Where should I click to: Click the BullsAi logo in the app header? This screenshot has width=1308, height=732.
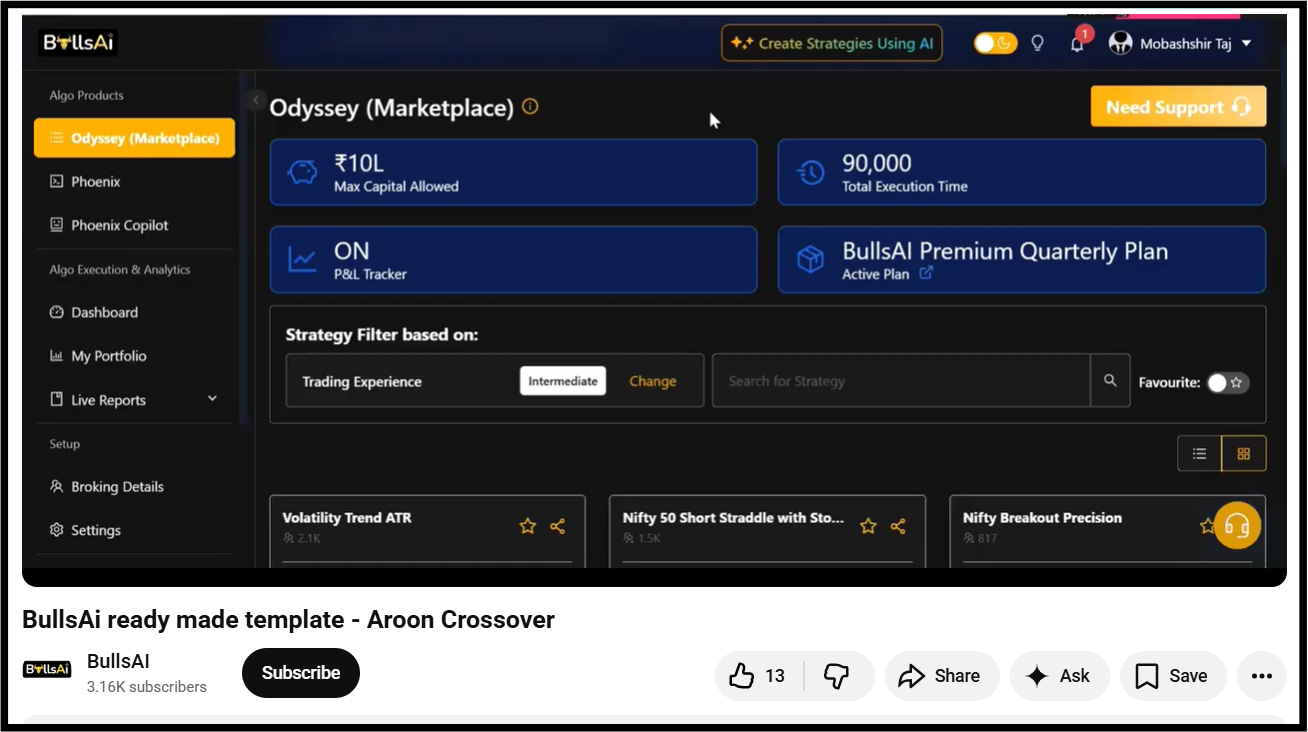79,43
